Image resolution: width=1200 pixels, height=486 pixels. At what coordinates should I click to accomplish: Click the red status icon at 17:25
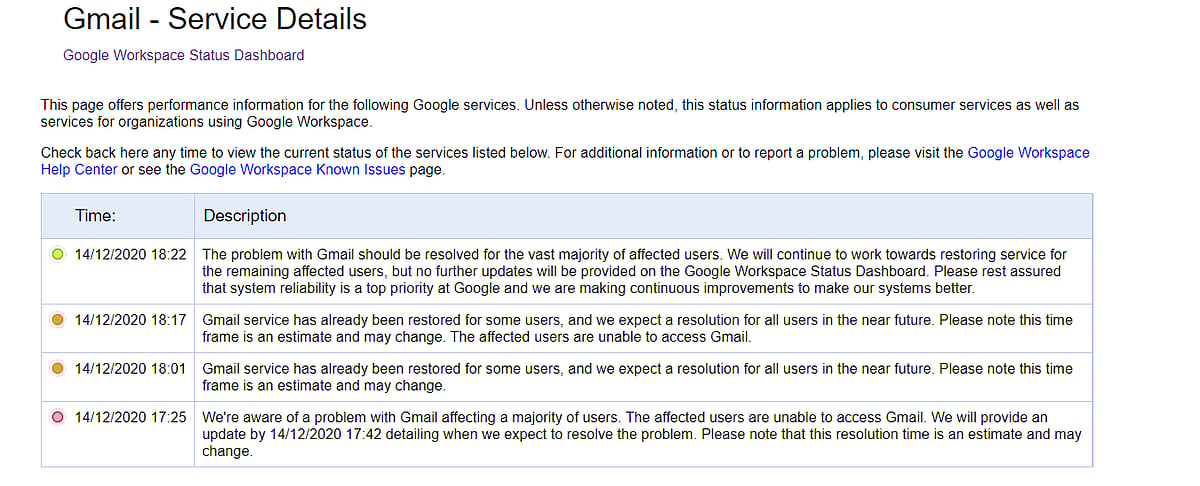(57, 417)
